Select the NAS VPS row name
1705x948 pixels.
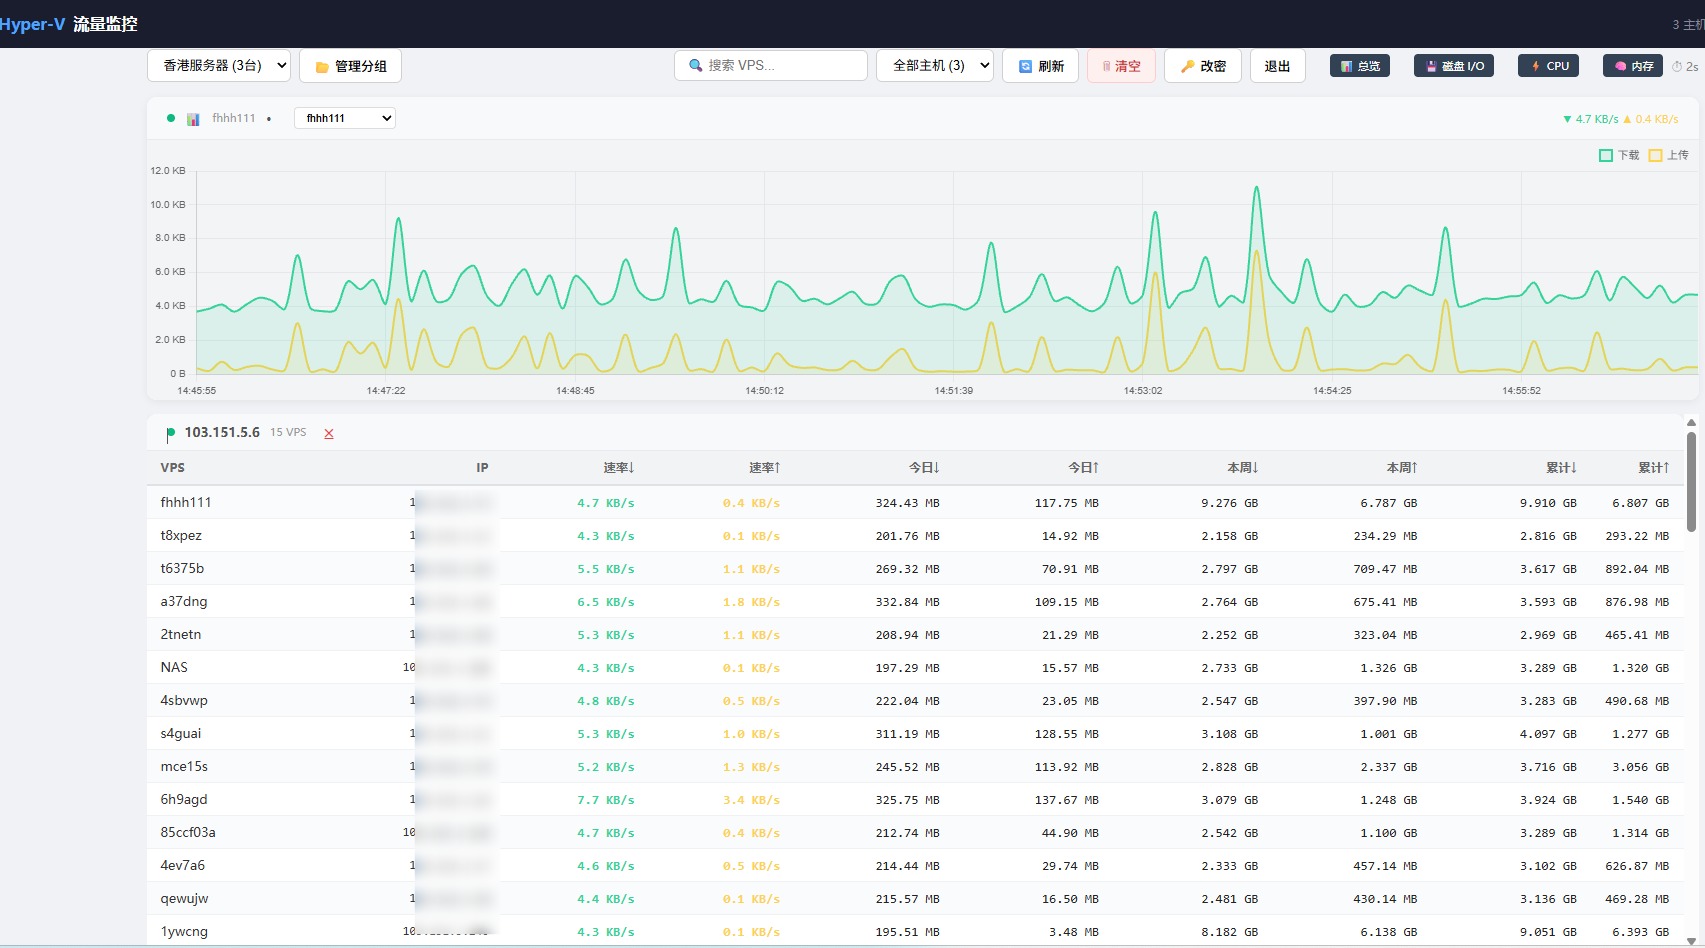pyautogui.click(x=174, y=668)
